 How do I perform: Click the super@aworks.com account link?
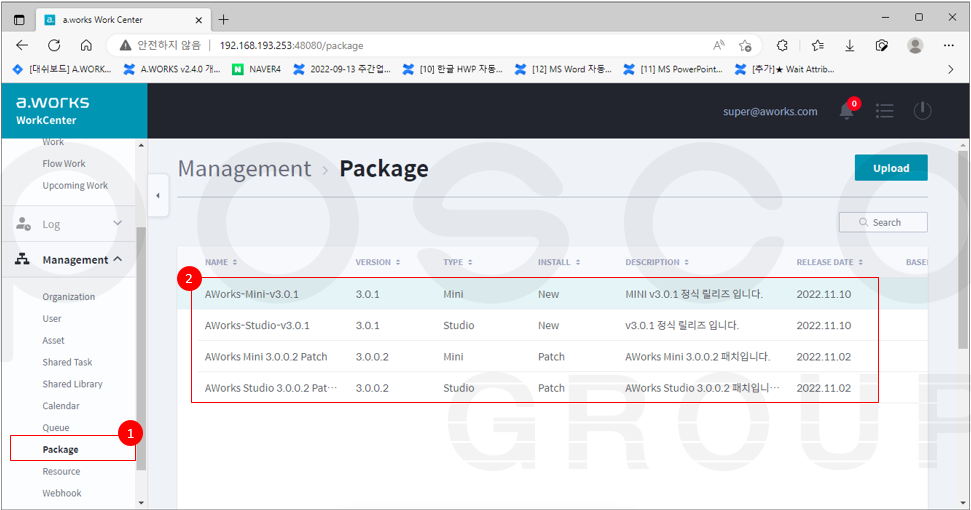770,111
